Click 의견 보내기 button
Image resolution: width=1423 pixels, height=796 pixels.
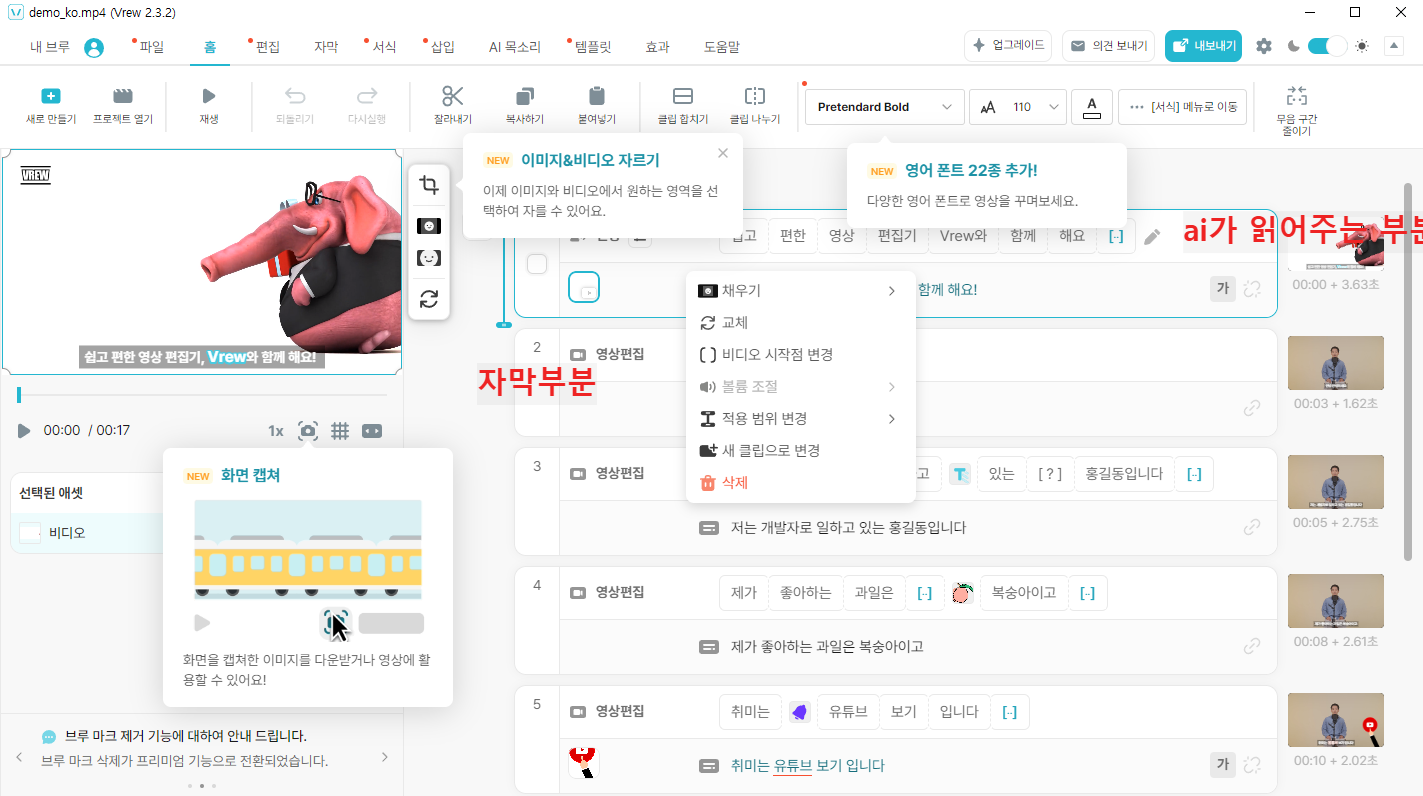click(1109, 46)
